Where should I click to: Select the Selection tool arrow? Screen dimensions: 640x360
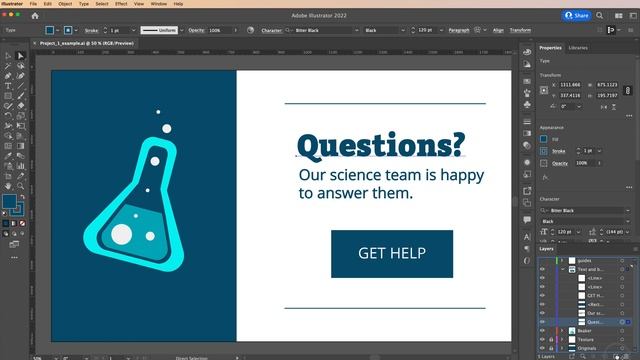click(8, 56)
